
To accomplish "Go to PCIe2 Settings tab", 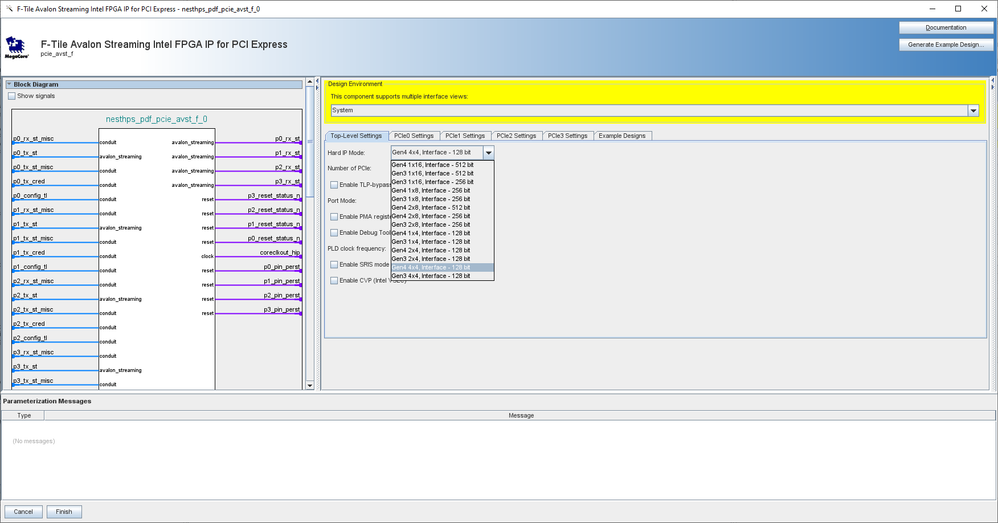I will coord(516,136).
